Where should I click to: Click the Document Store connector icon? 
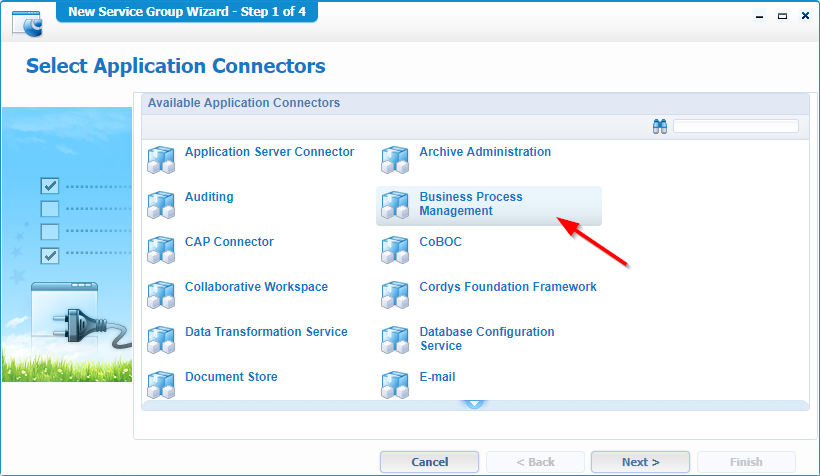pyautogui.click(x=161, y=384)
